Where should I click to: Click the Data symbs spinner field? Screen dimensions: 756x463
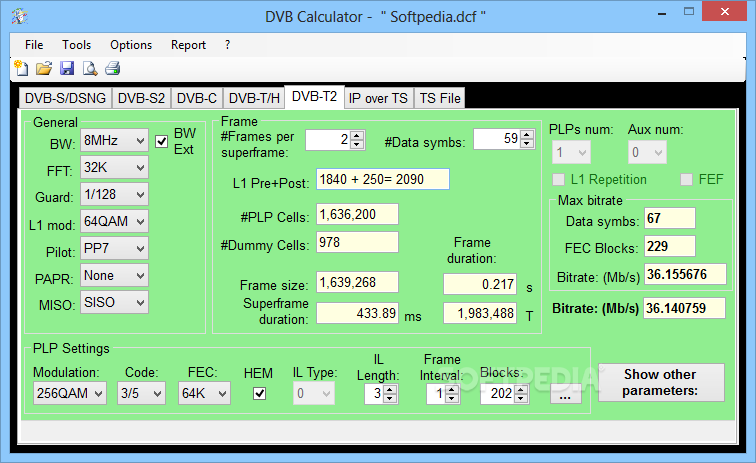pyautogui.click(x=504, y=139)
